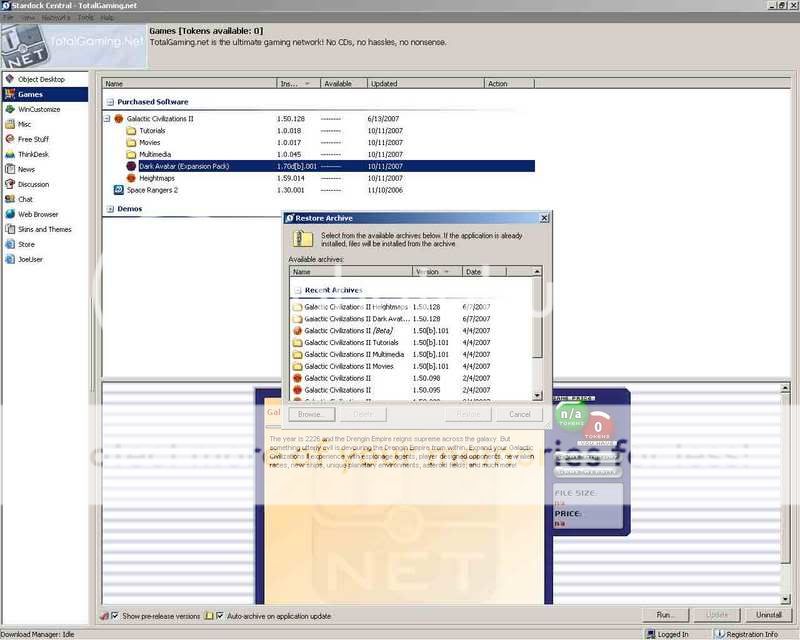Collapse the Purchased Software group
800x640 pixels.
pos(110,102)
